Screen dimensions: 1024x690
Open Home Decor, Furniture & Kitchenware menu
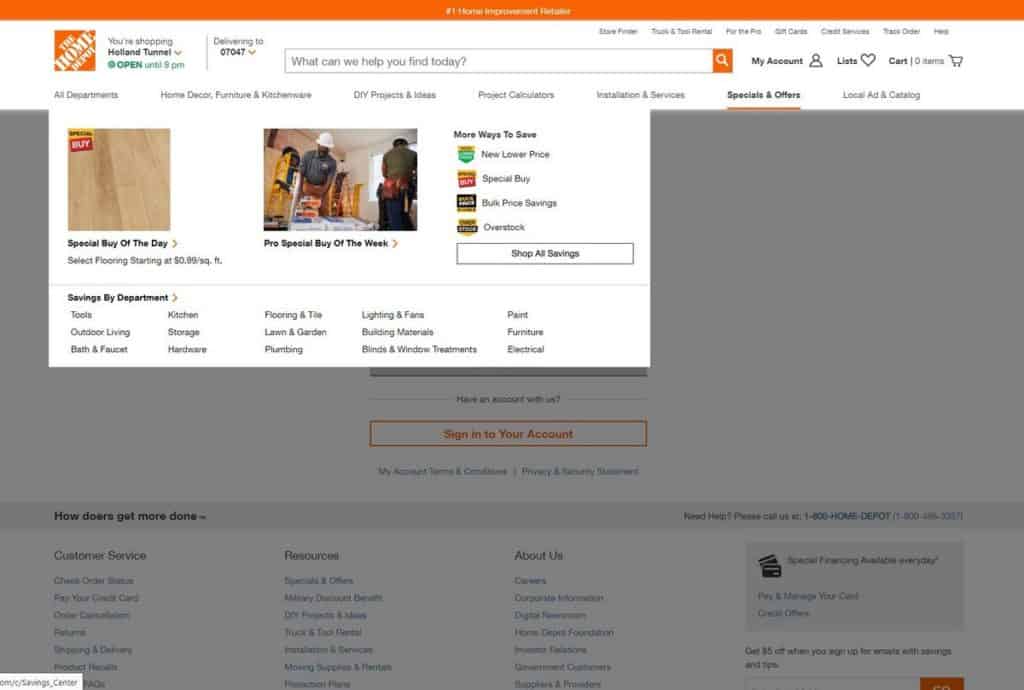(x=236, y=95)
